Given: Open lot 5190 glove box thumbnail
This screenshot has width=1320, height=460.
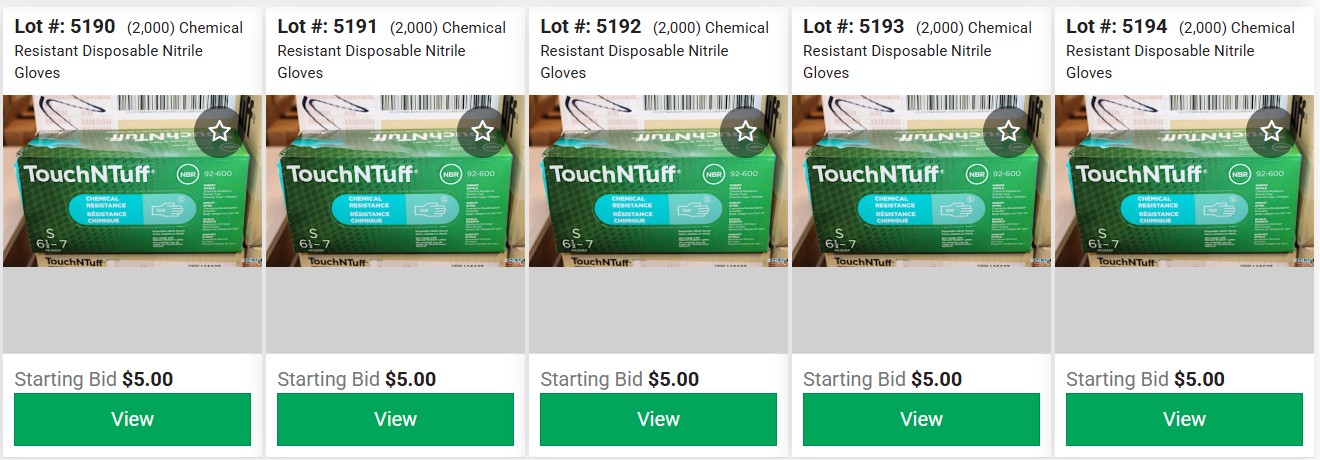Looking at the screenshot, I should pos(132,181).
